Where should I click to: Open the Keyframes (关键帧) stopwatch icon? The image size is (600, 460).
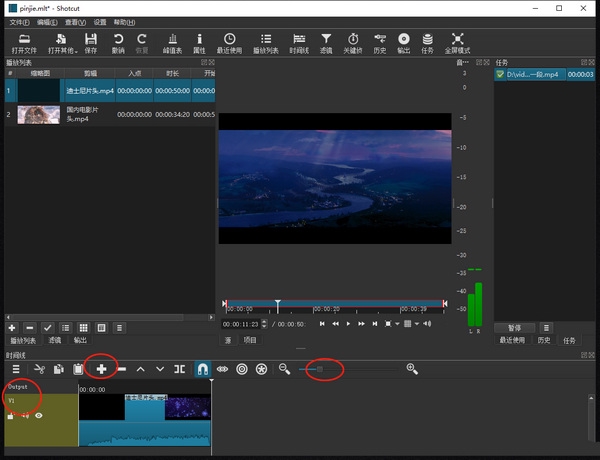point(353,39)
